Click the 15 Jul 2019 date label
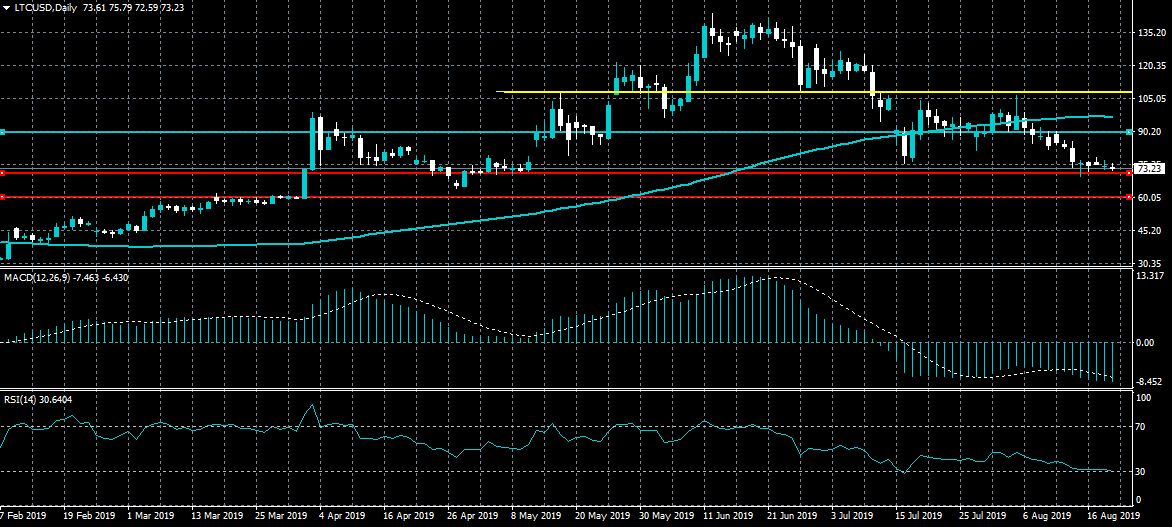Viewport: 1172px width, 527px height. point(919,516)
